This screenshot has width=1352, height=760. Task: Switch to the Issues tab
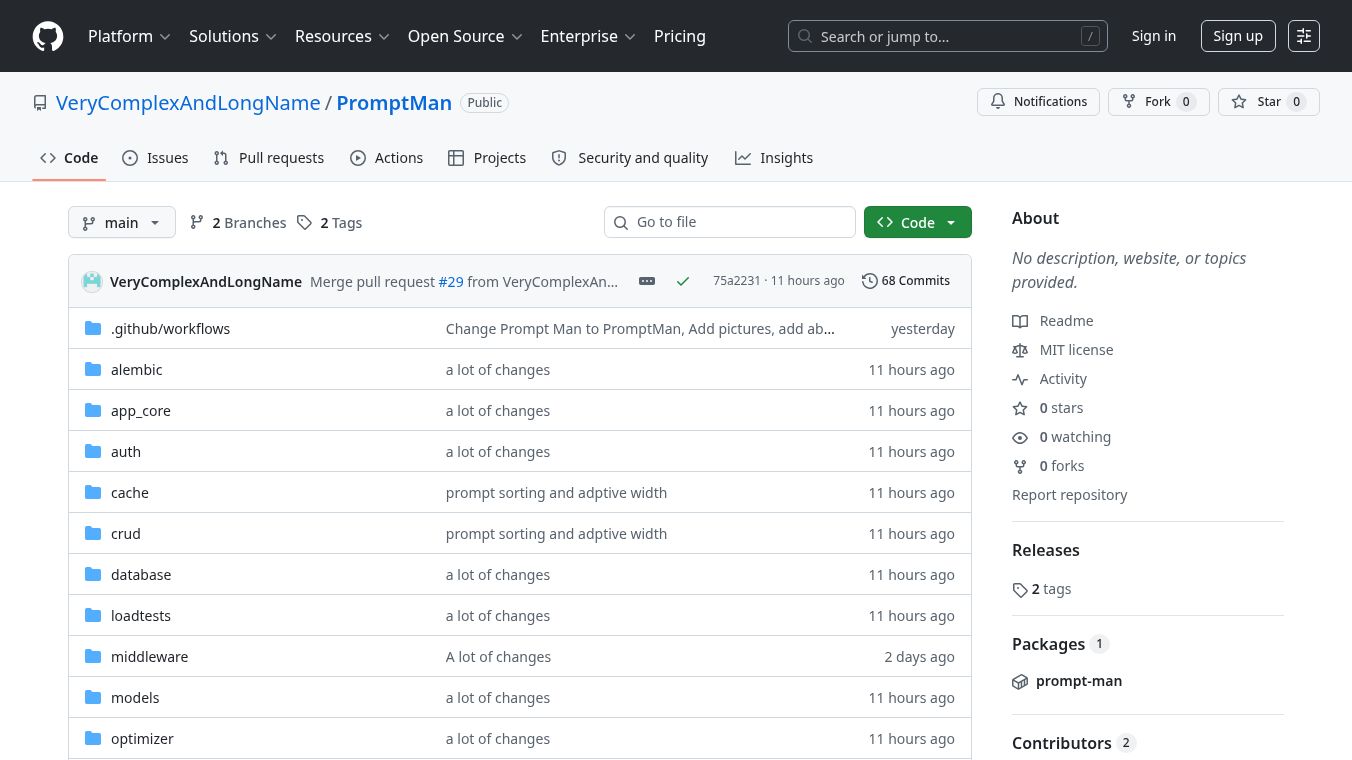click(155, 158)
